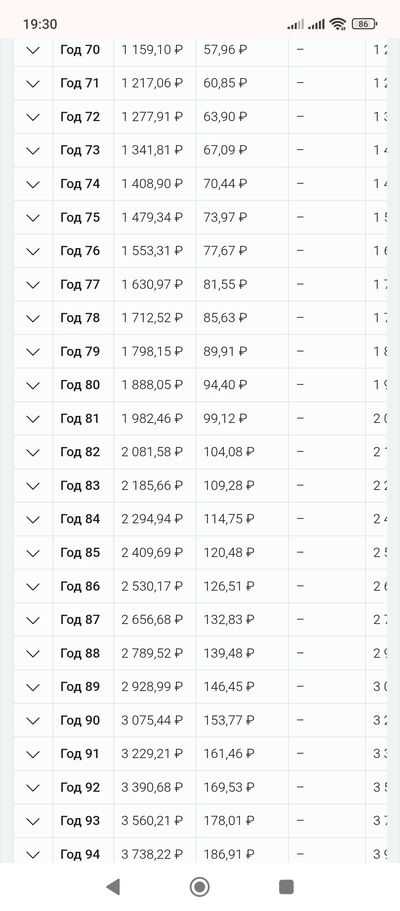The image size is (400, 911).
Task: Expand the Год 79 row chevron
Action: click(x=33, y=352)
